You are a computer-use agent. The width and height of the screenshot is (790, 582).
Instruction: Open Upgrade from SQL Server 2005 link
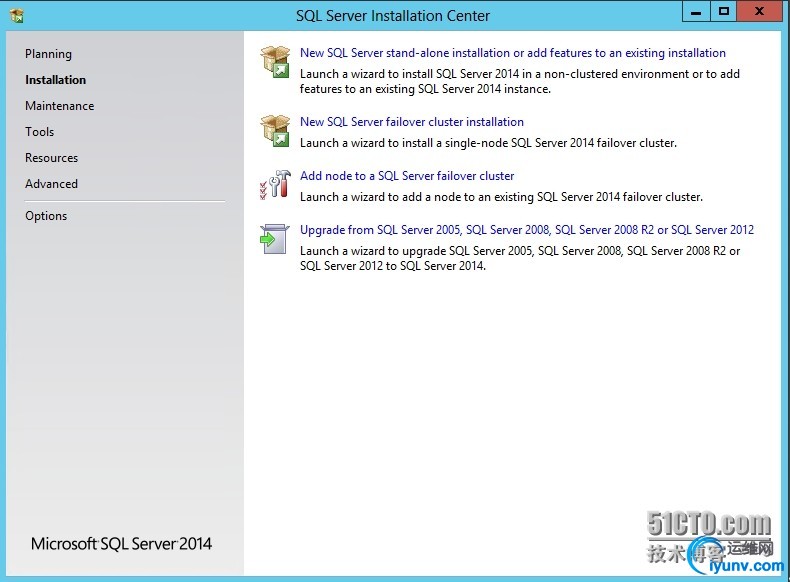(x=527, y=230)
